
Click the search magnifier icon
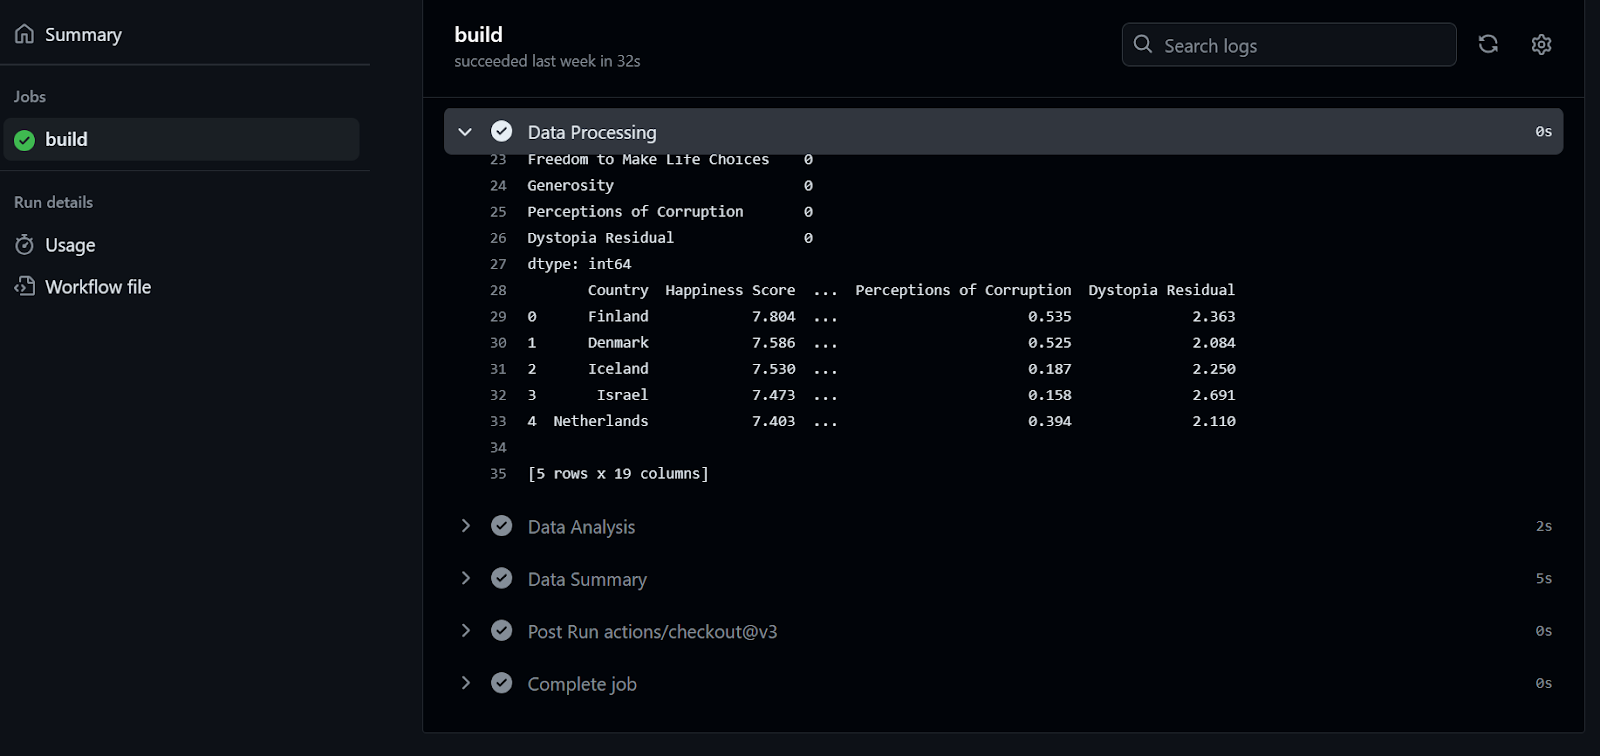[1143, 45]
